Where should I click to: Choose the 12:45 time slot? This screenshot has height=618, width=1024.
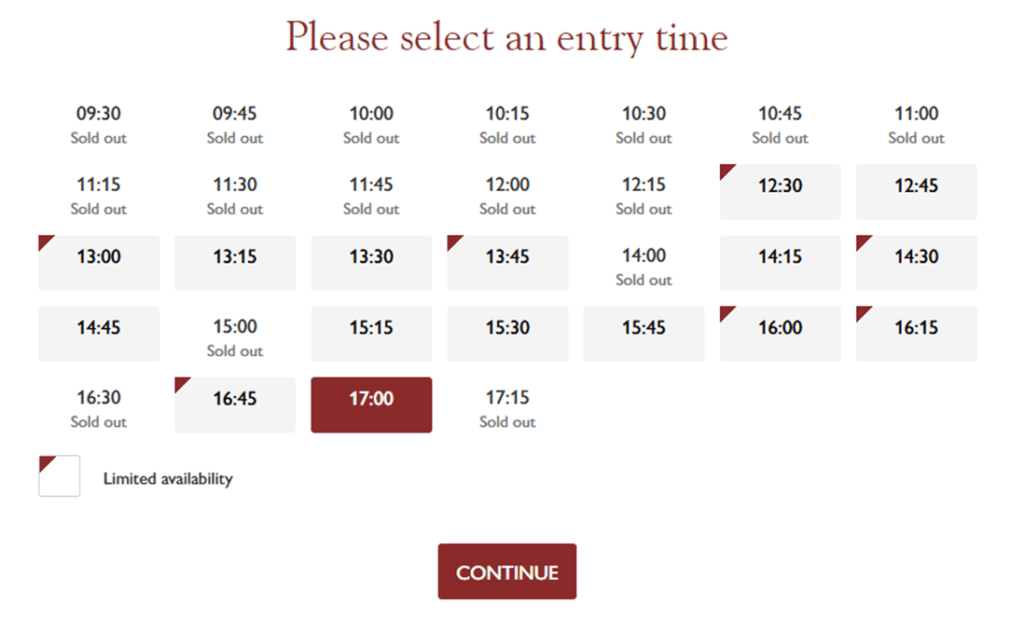(x=916, y=192)
